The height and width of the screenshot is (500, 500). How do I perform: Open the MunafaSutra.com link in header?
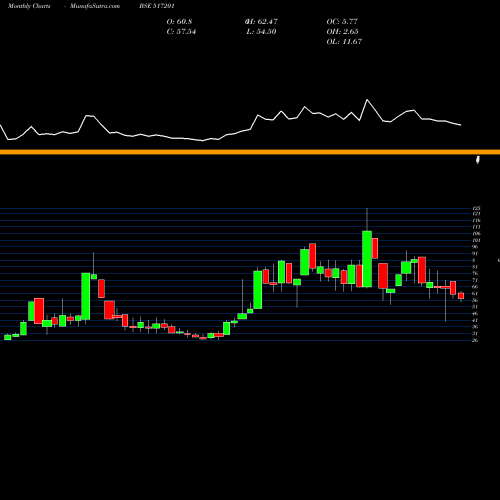tap(95, 6)
